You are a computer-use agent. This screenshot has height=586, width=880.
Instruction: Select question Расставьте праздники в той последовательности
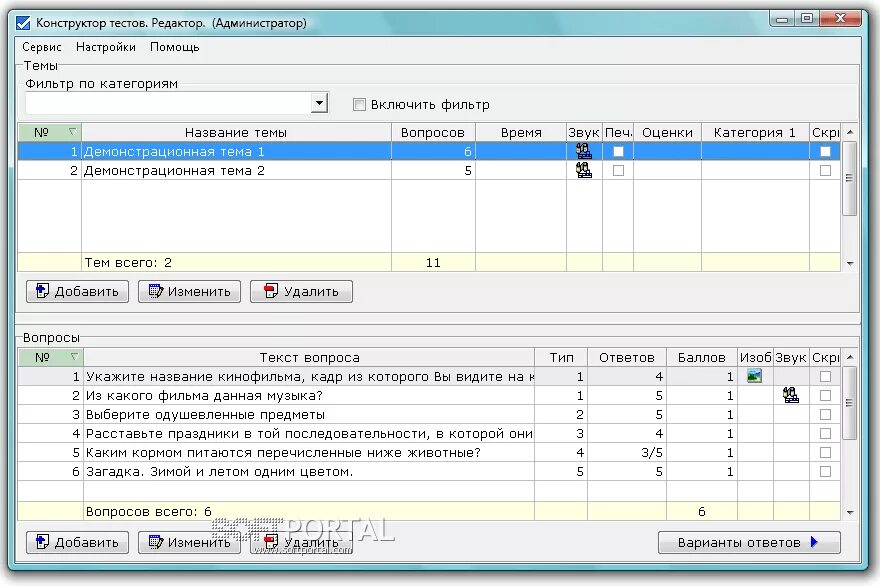point(429,433)
